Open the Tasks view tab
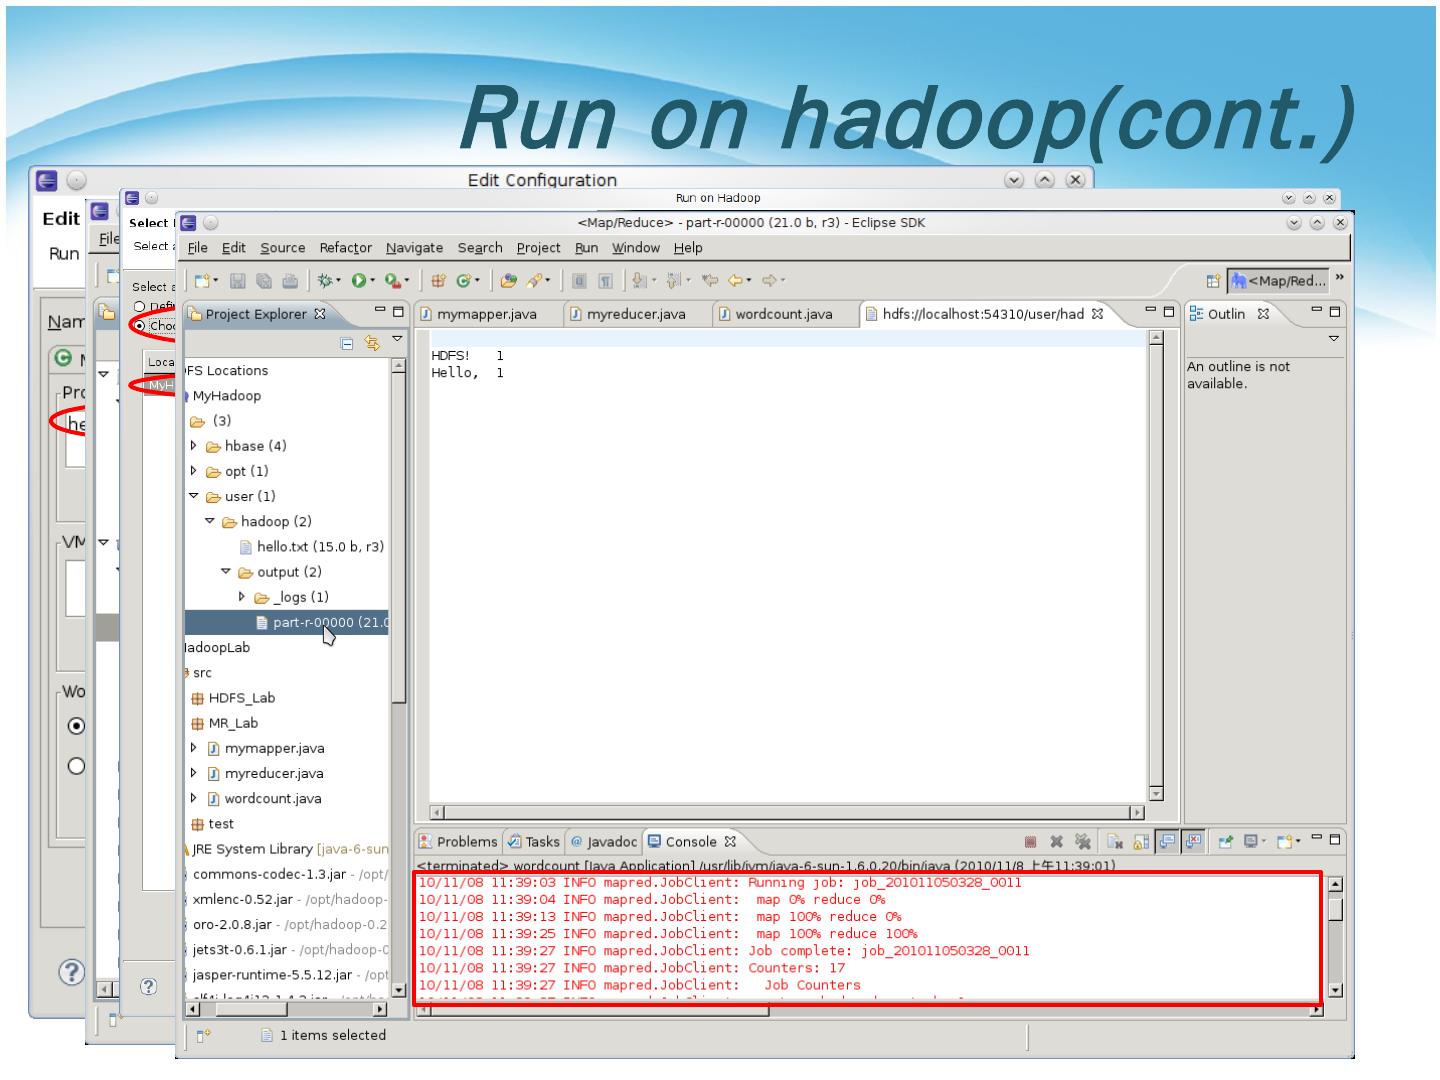 click(x=534, y=842)
